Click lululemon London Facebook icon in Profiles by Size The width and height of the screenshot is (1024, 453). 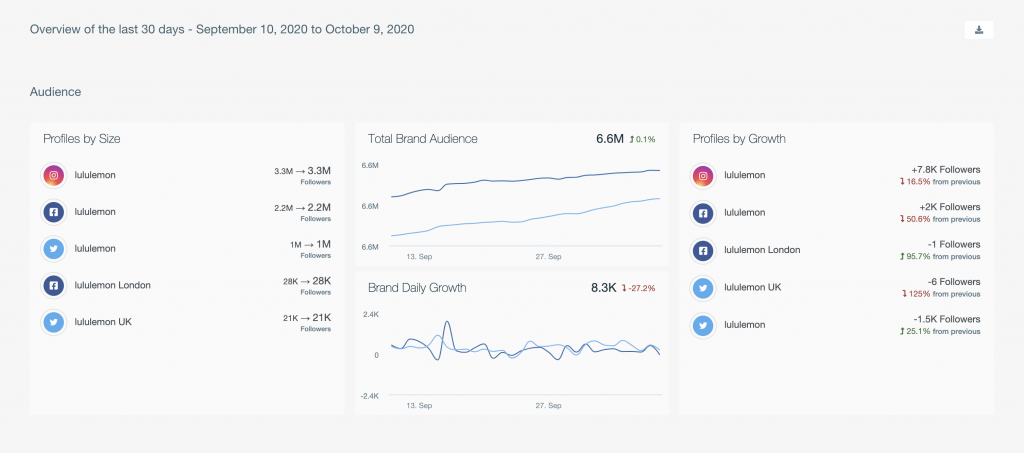tap(55, 285)
